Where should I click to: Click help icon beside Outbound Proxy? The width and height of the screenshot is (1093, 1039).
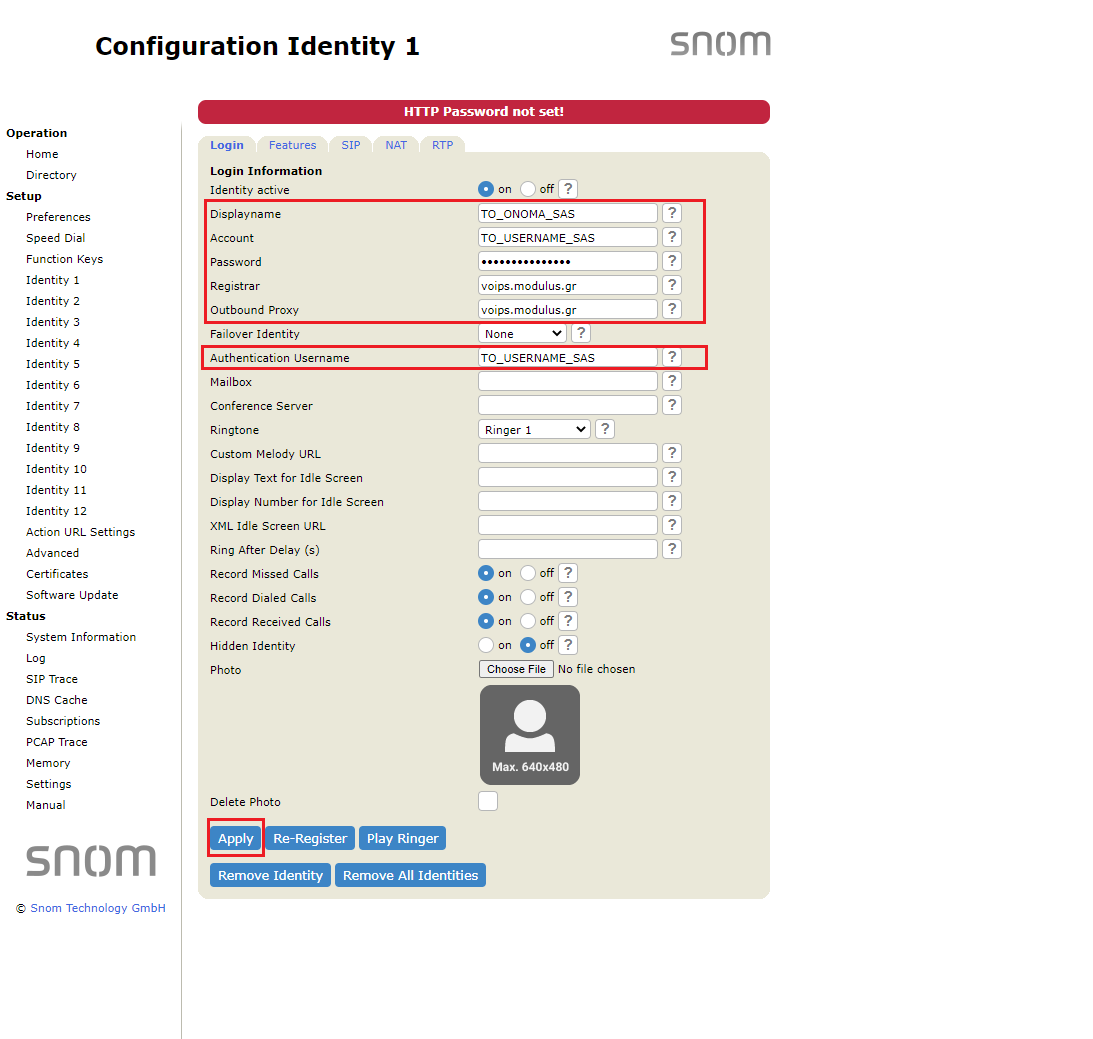coord(672,309)
